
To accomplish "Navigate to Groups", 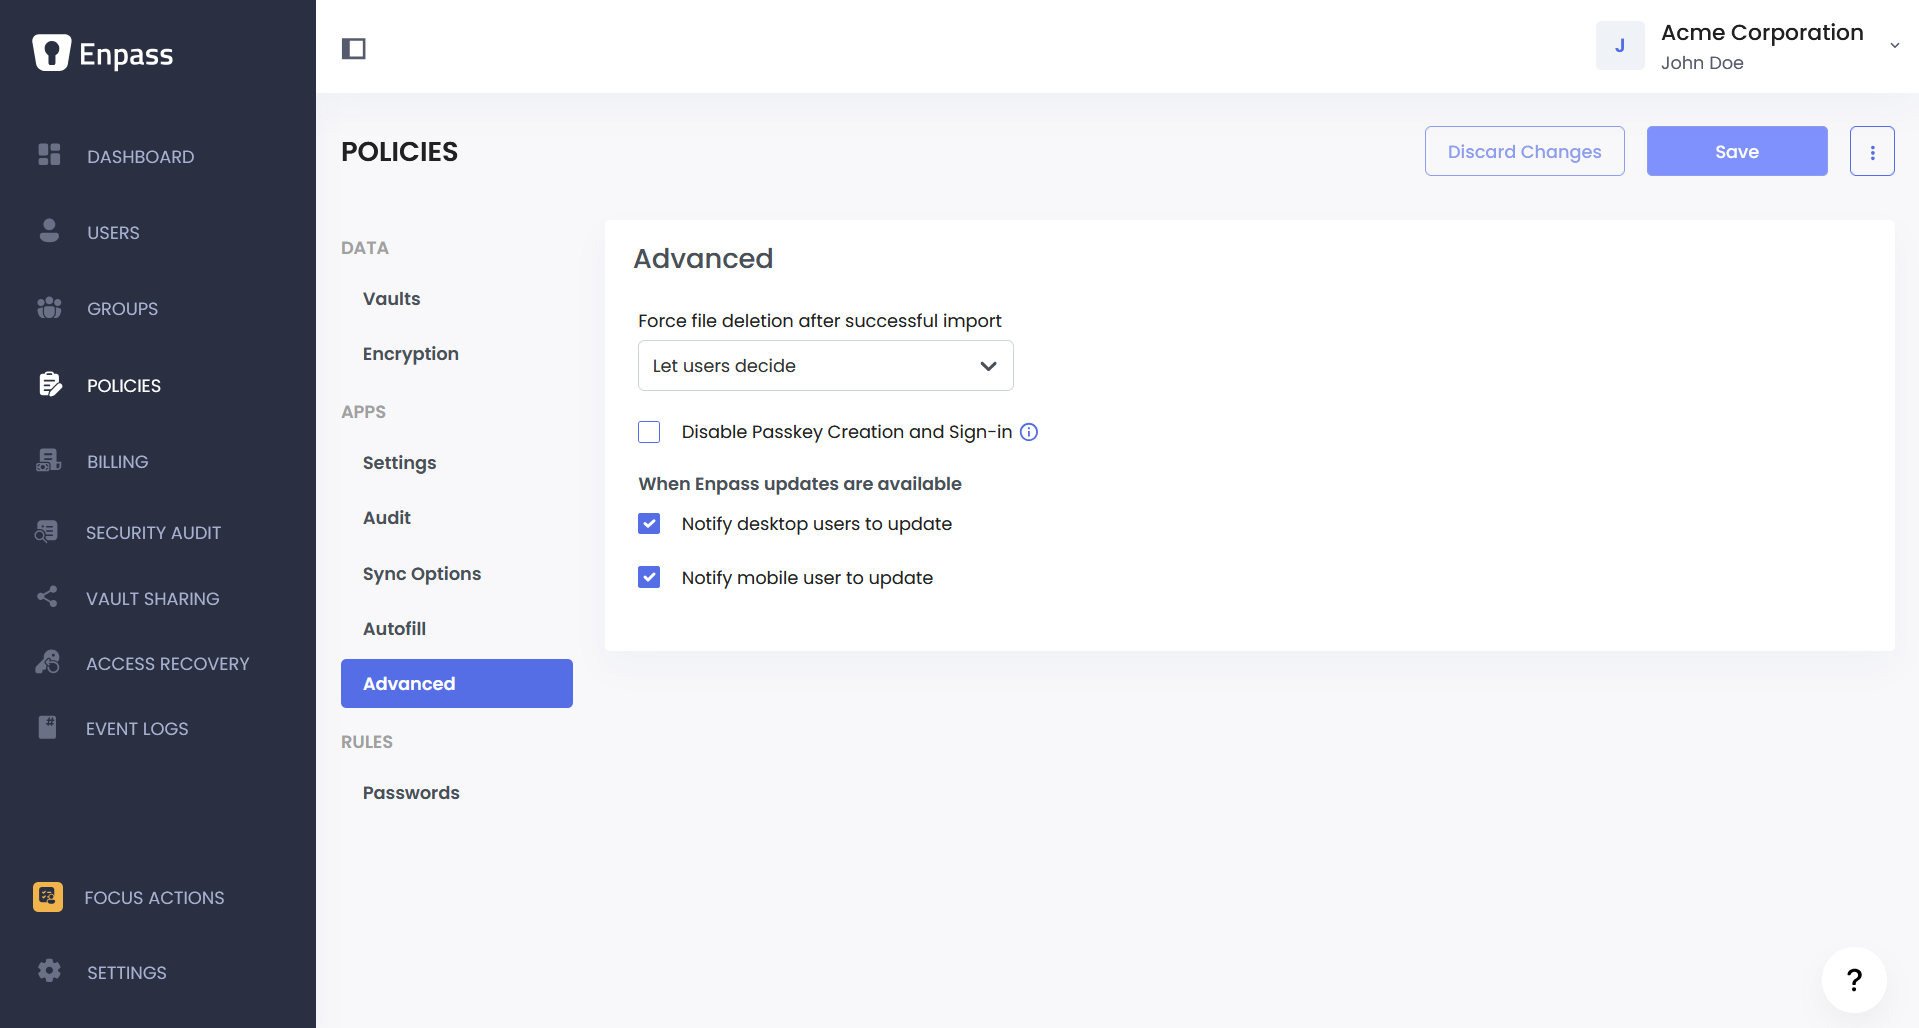I will (122, 308).
